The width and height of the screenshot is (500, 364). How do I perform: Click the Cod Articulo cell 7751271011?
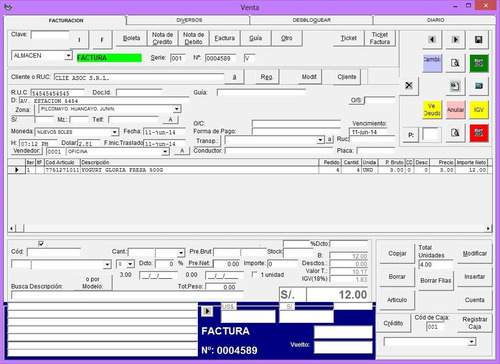pos(62,170)
